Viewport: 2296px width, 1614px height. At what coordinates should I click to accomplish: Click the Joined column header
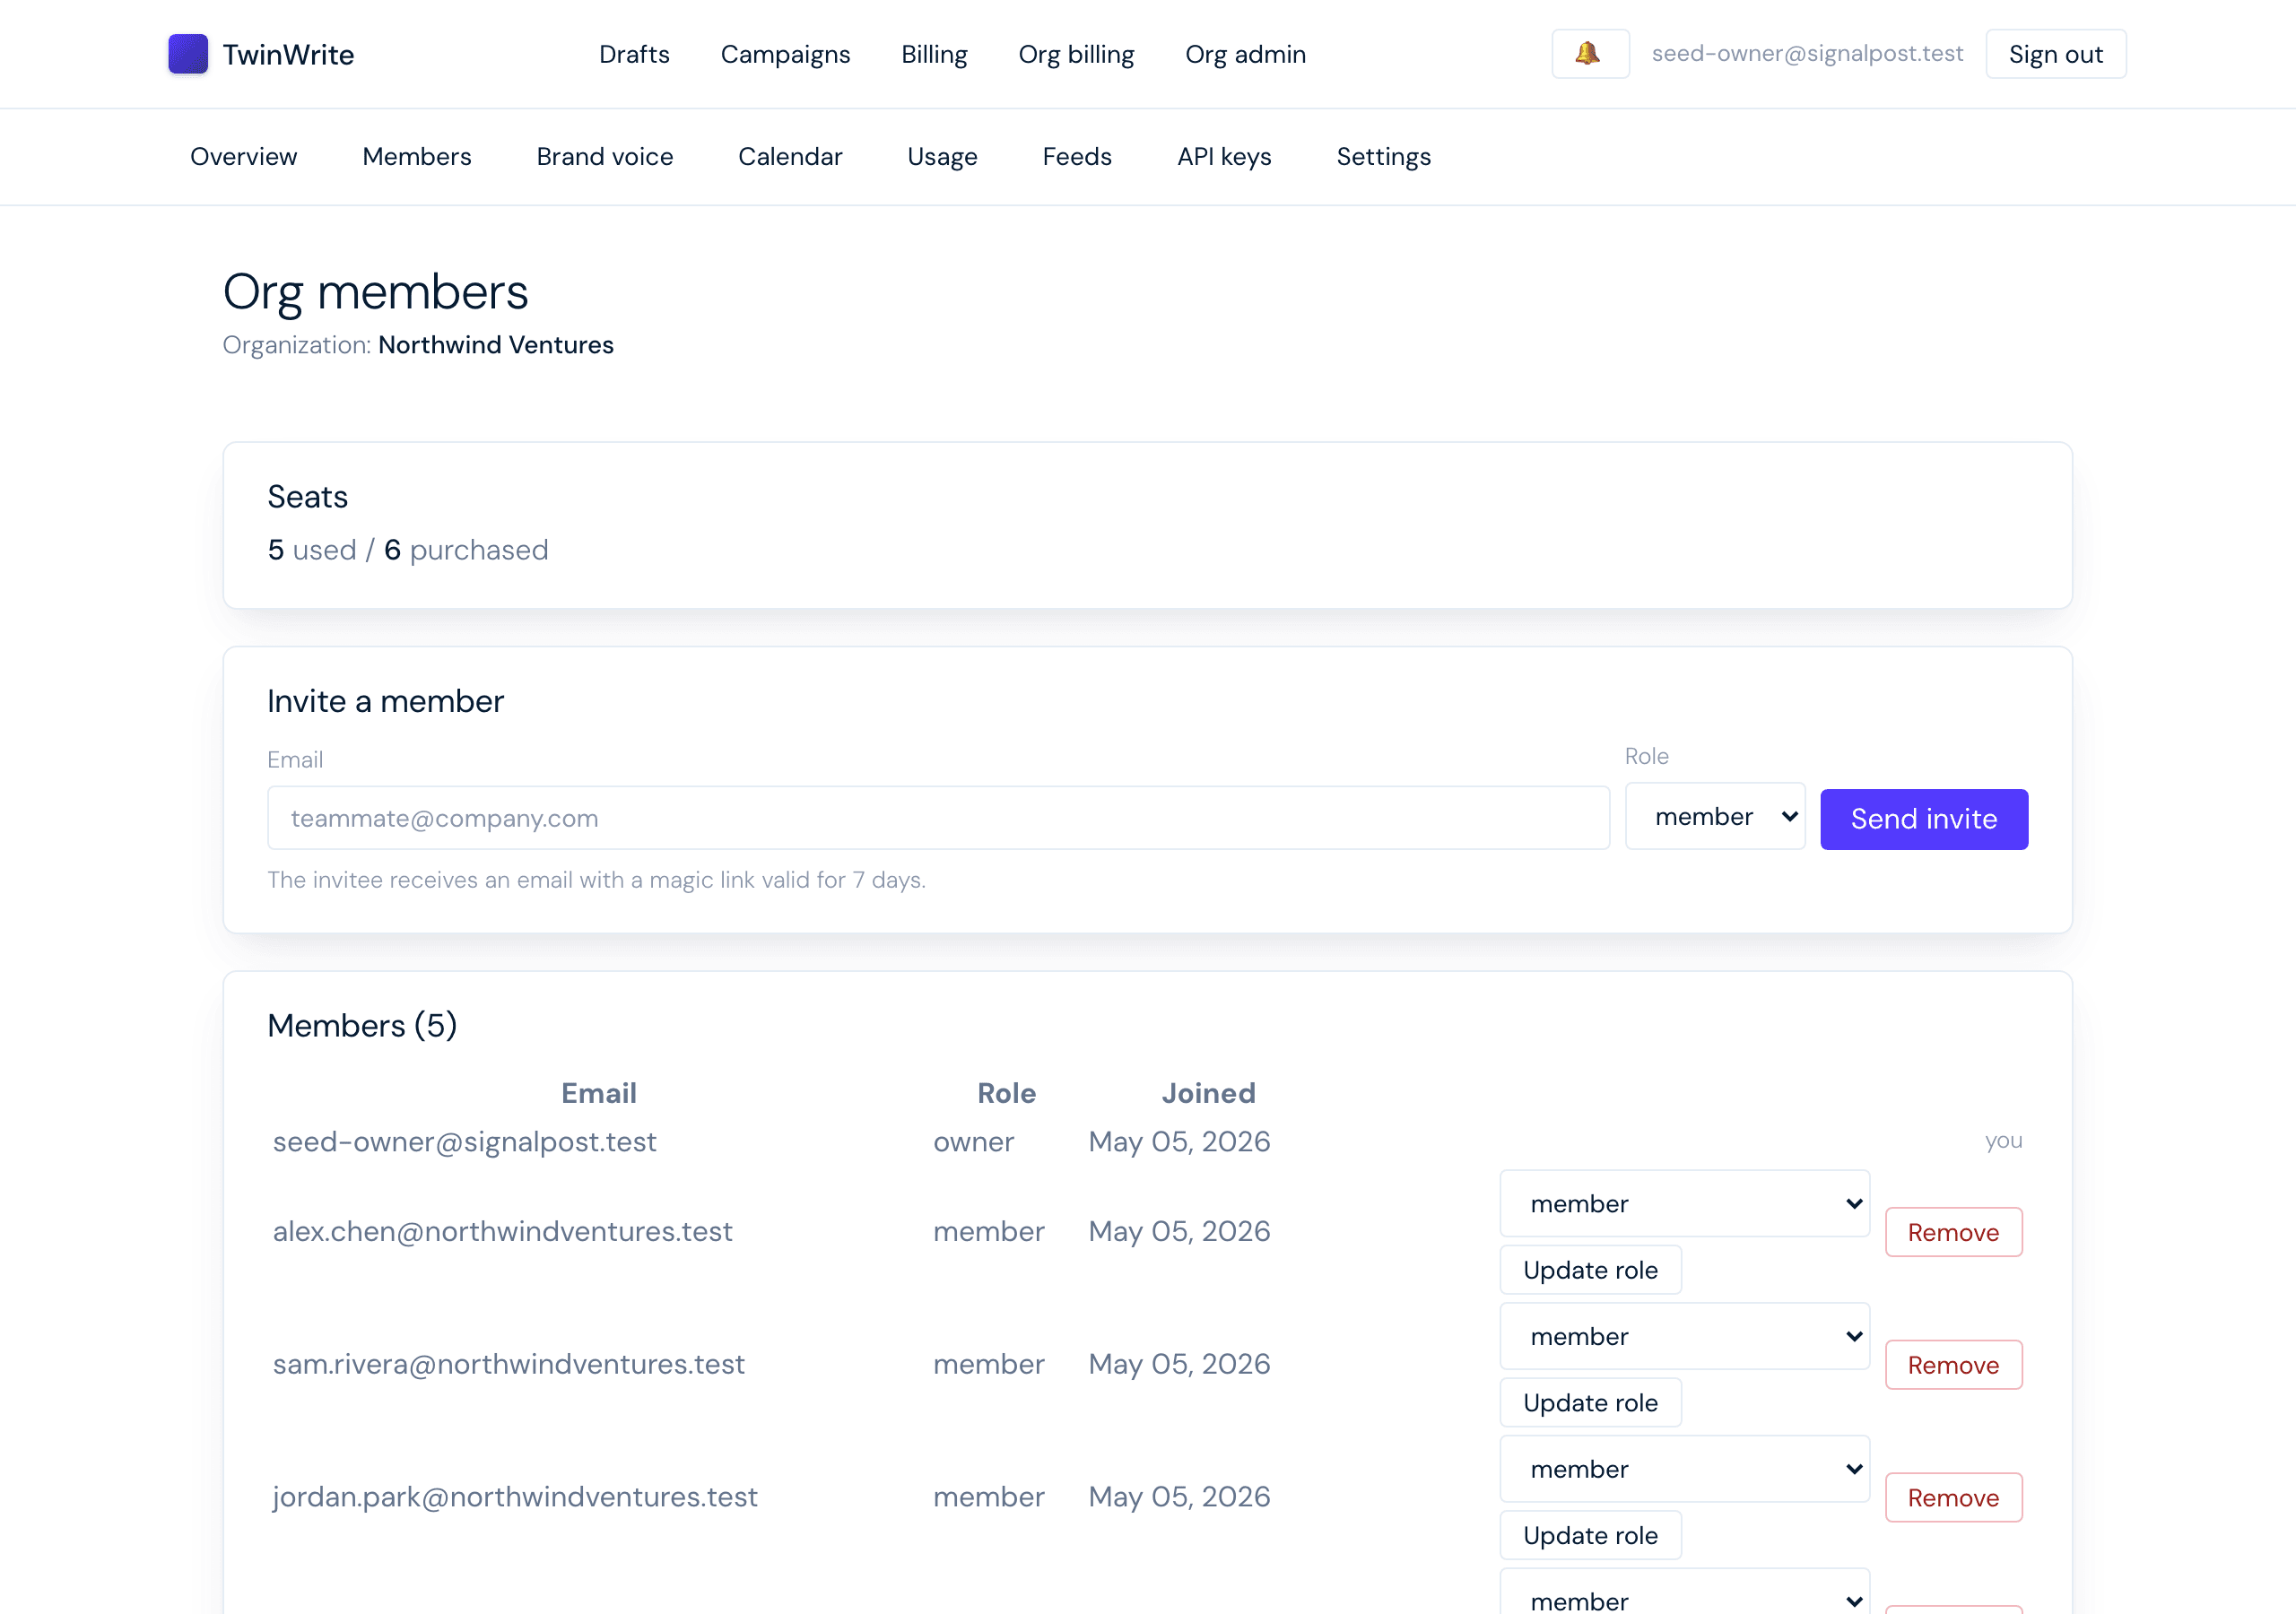(x=1208, y=1093)
